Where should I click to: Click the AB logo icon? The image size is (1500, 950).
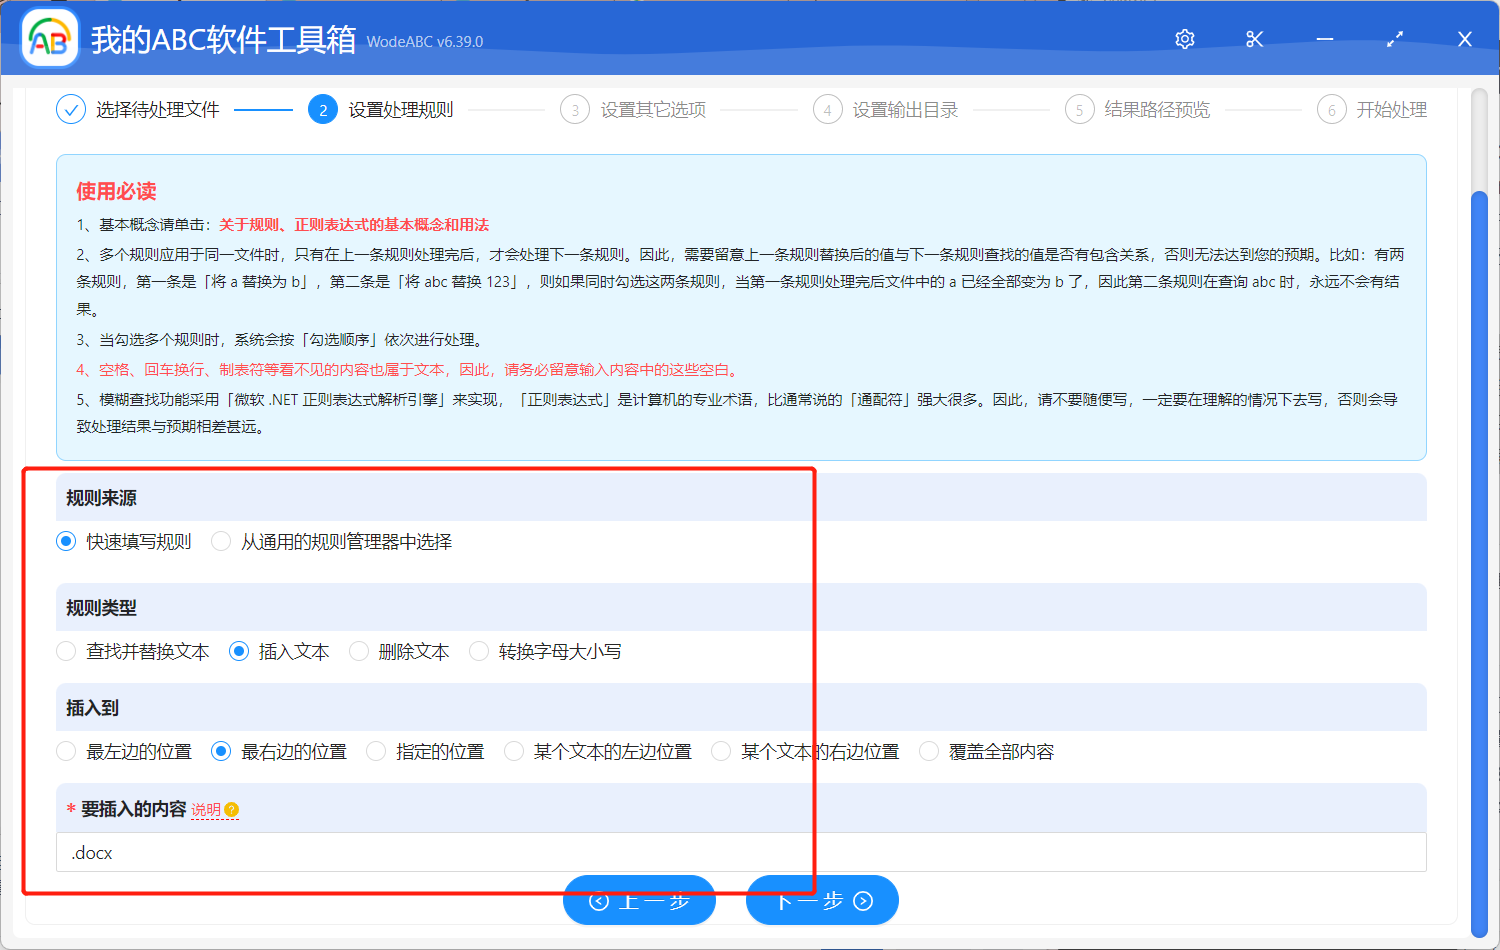[x=49, y=40]
